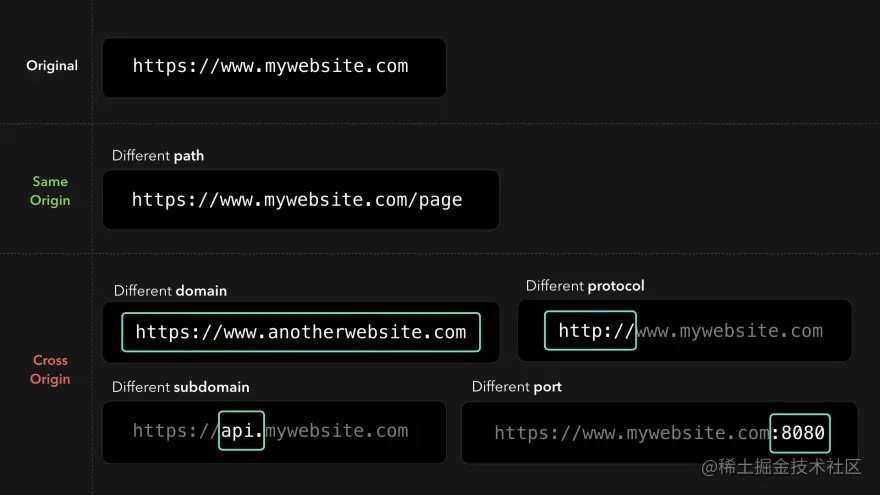Image resolution: width=880 pixels, height=495 pixels.
Task: Click dimmed https://www.mywebsite.com before :8080
Action: coord(631,433)
